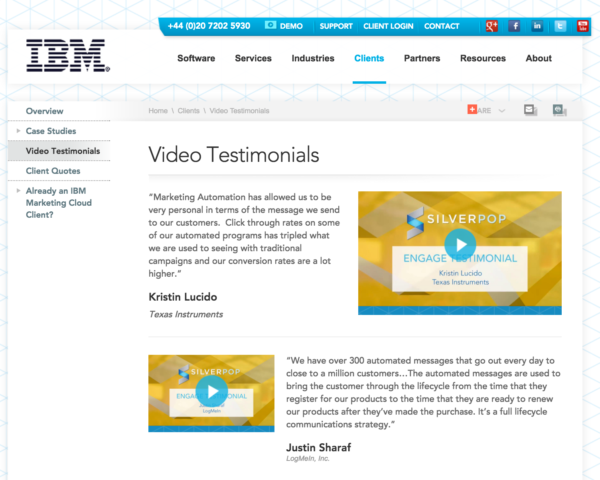Click the Texas Instruments italic caption
This screenshot has height=480, width=600.
point(186,314)
